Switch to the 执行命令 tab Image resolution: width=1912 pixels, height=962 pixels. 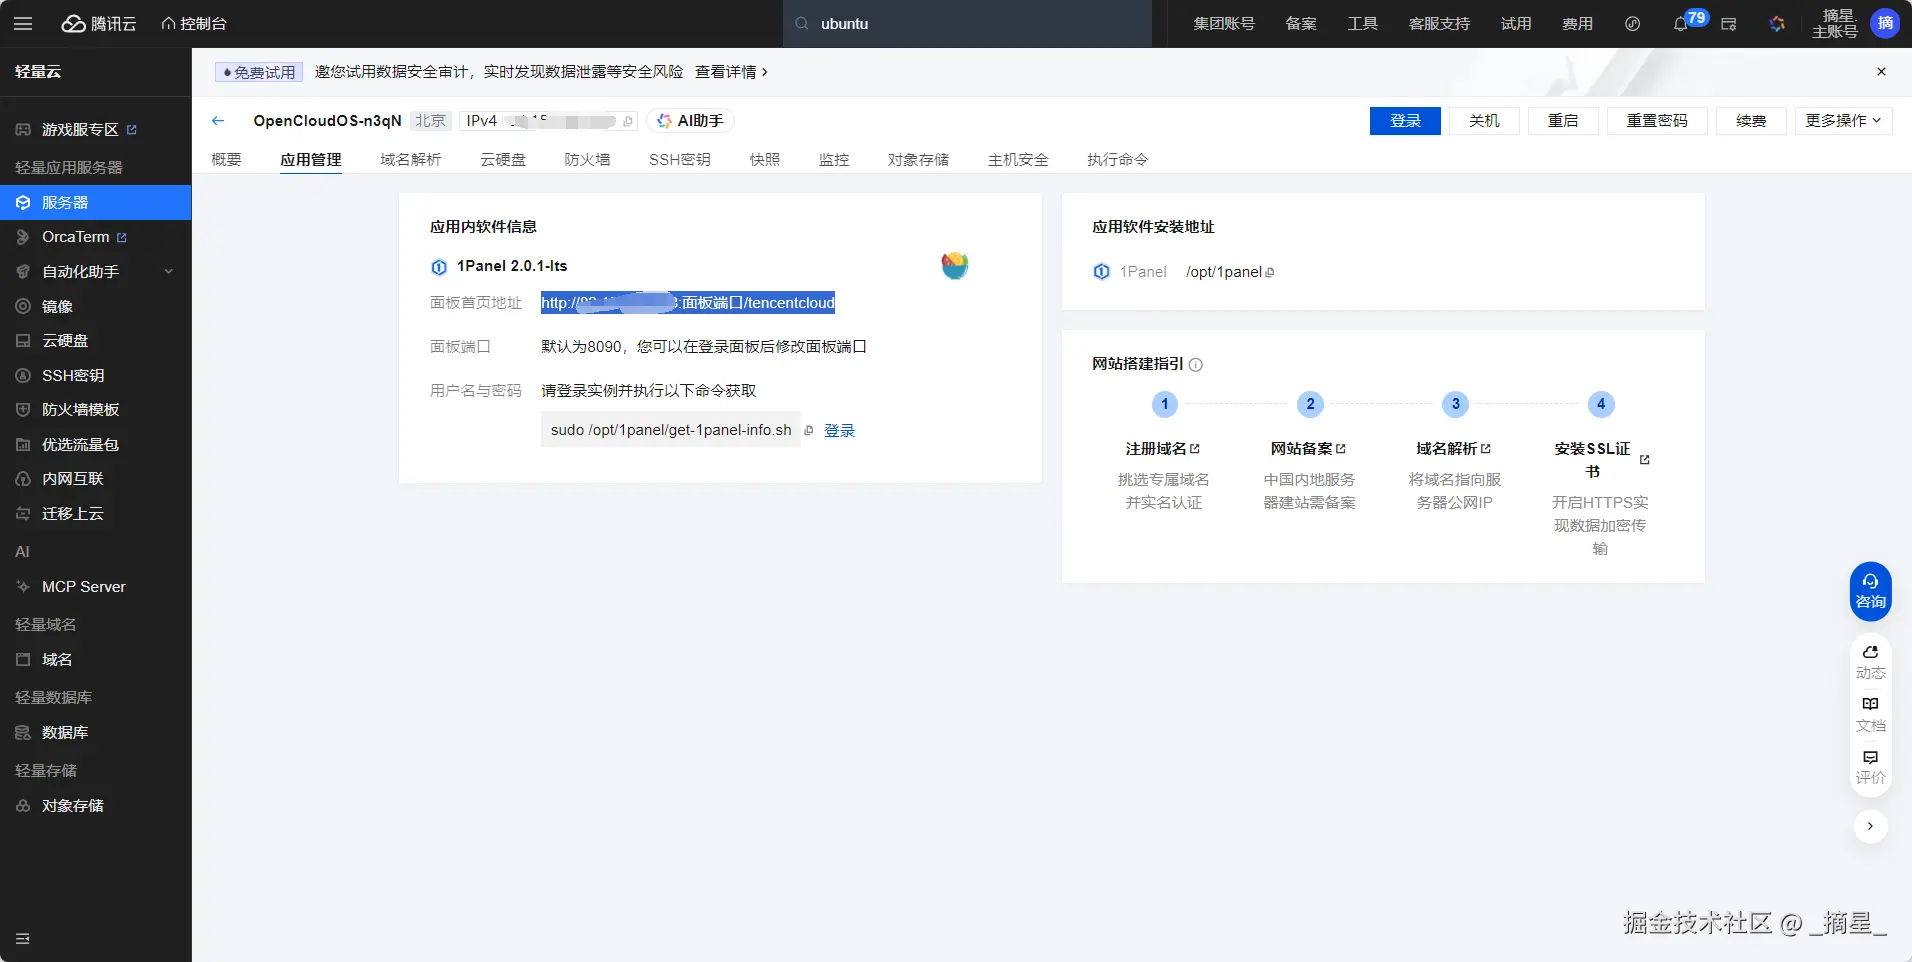point(1118,160)
